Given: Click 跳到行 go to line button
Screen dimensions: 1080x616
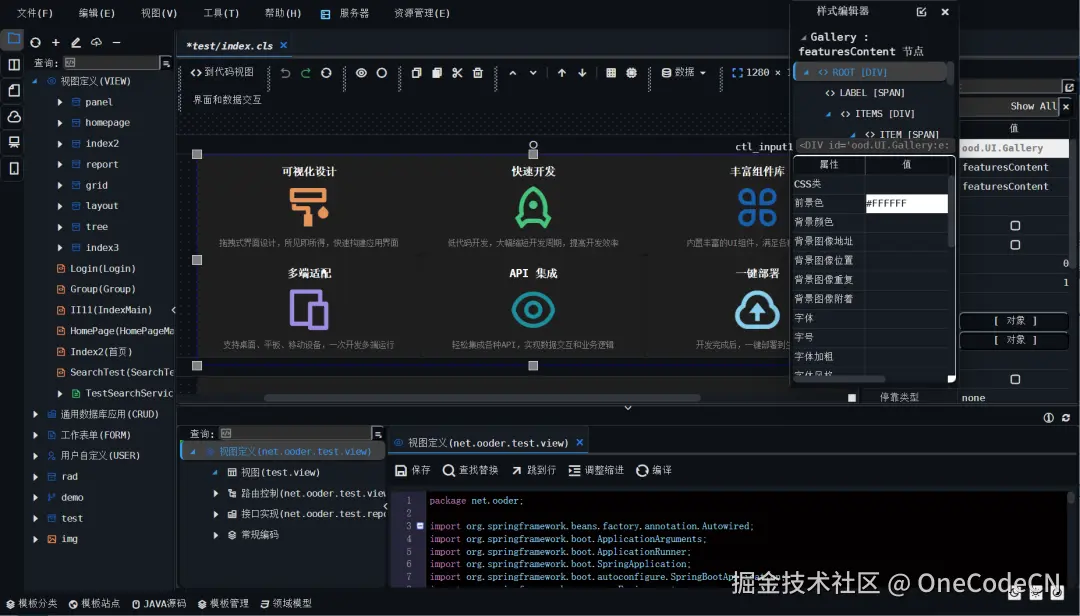Looking at the screenshot, I should (534, 470).
